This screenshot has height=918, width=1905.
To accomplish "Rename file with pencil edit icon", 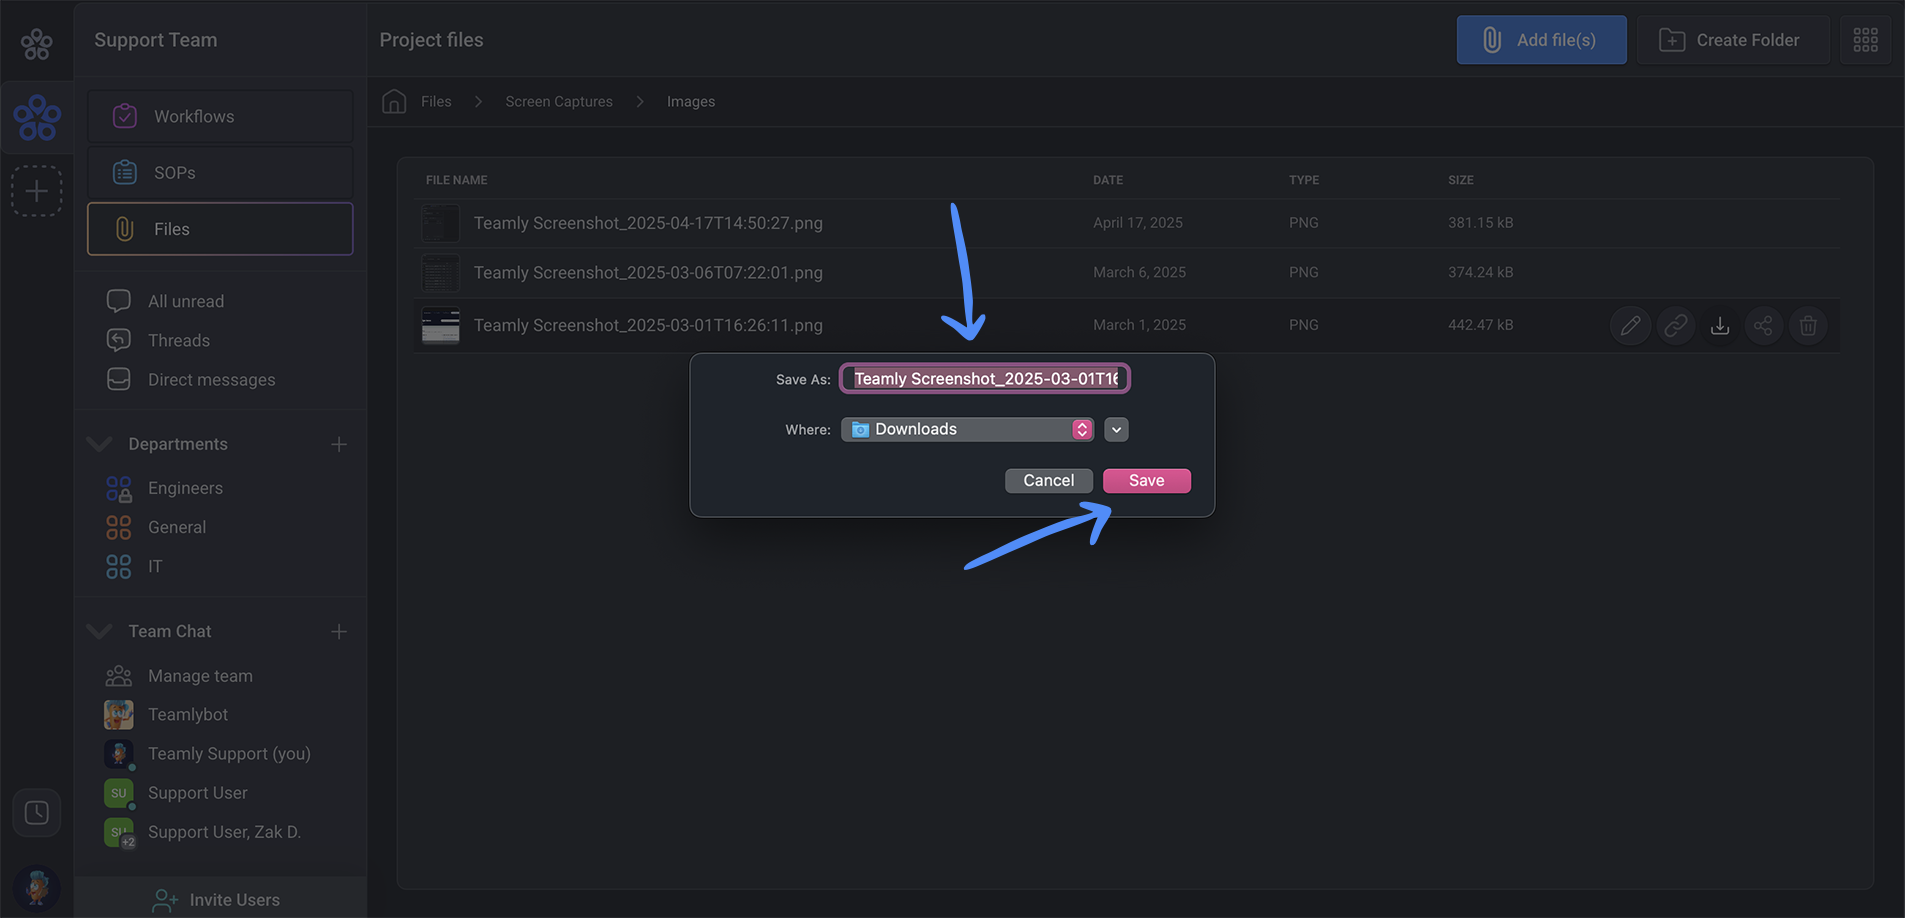I will coord(1630,325).
